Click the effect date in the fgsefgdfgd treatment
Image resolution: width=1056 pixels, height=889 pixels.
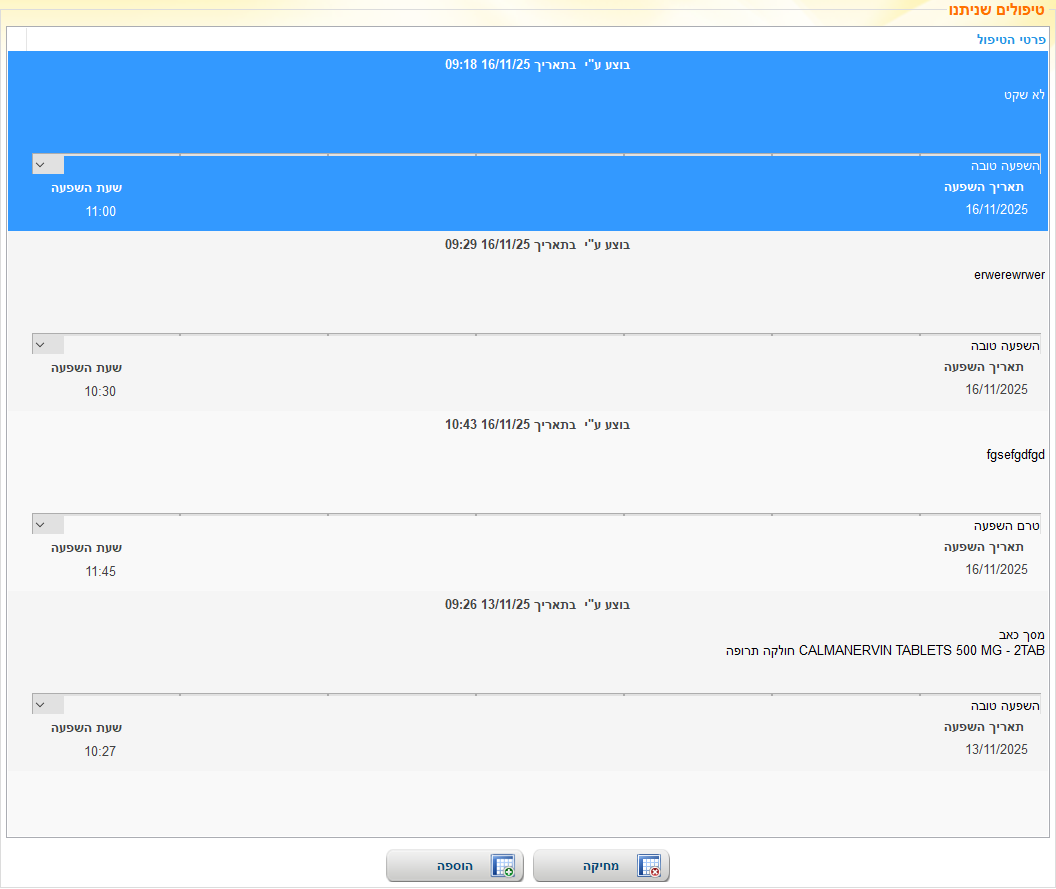[x=996, y=570]
